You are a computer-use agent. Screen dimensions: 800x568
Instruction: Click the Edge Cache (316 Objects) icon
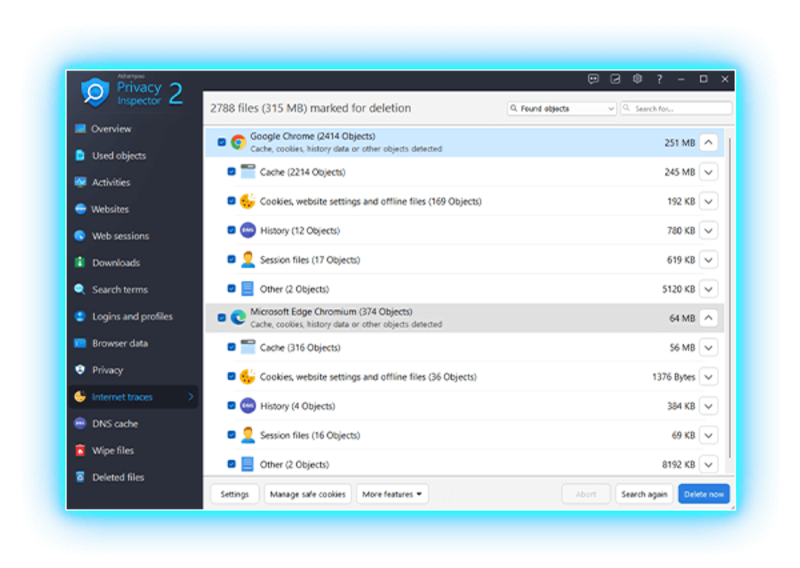pyautogui.click(x=247, y=347)
